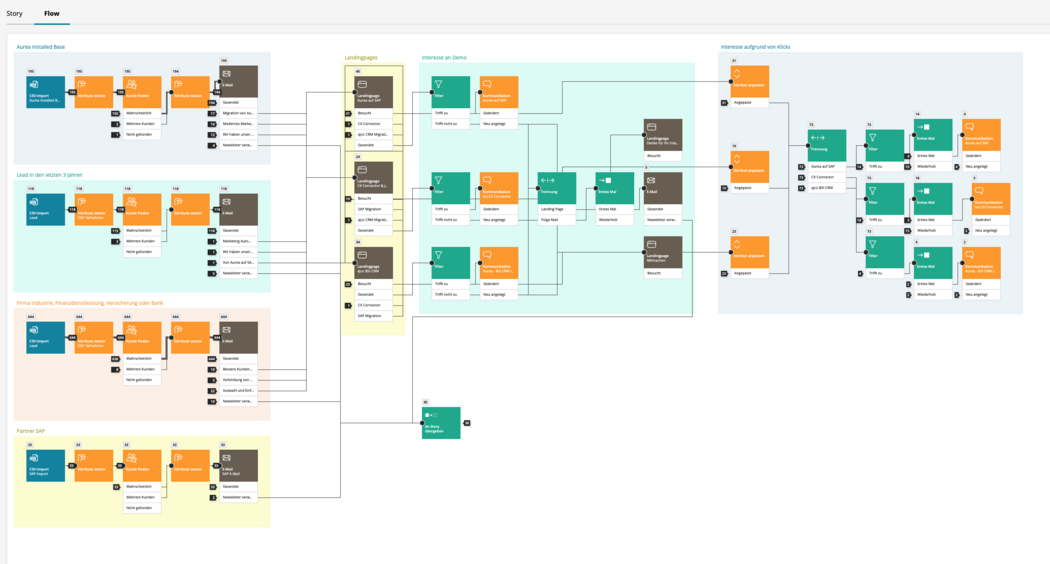Open Landingpage Danke für Ihr Interesse node
Screen dimensions: 1050x564
663,135
